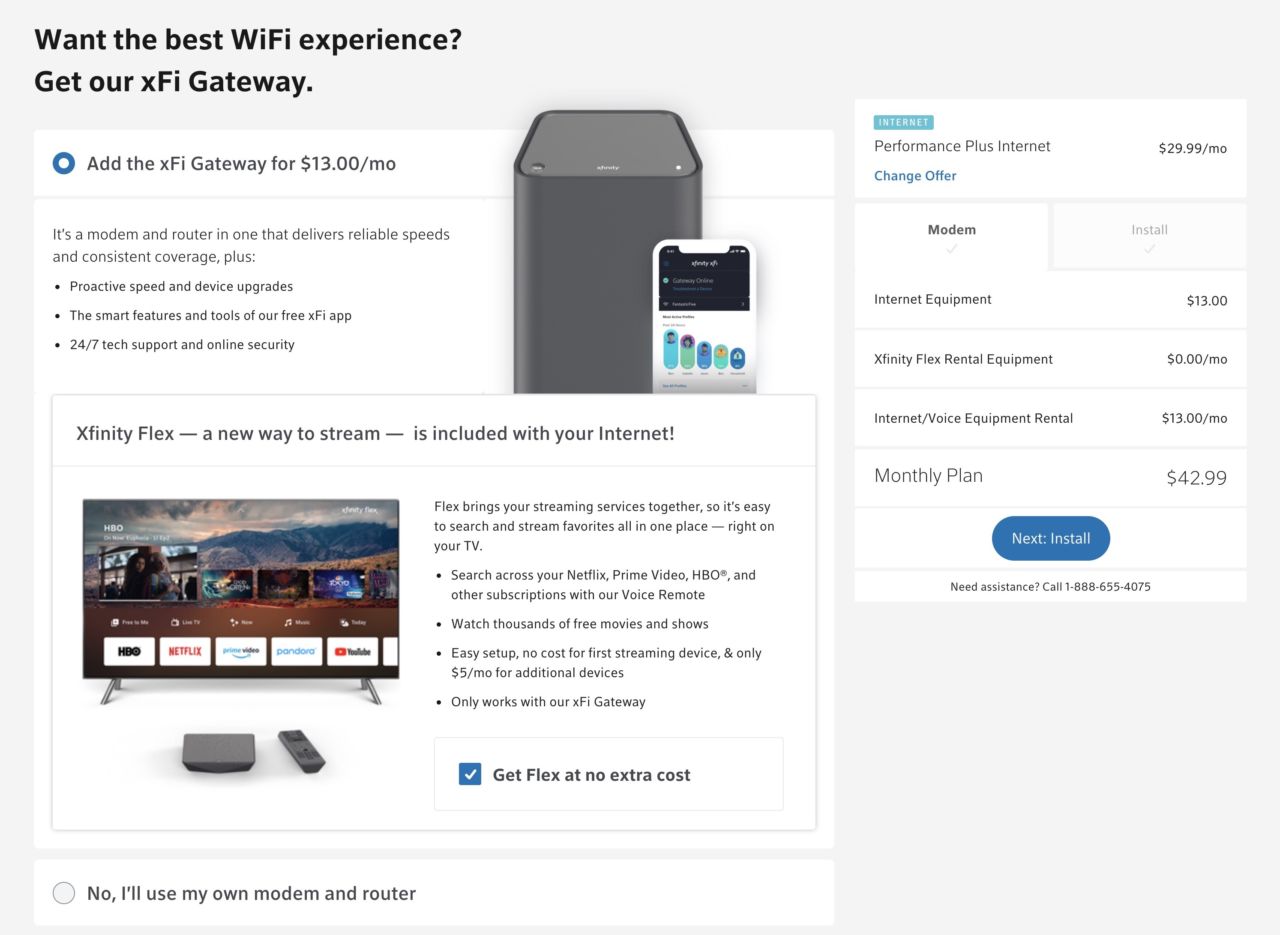Launch the YouTube tile on the TV screen
The width and height of the screenshot is (1280, 935).
[x=352, y=651]
